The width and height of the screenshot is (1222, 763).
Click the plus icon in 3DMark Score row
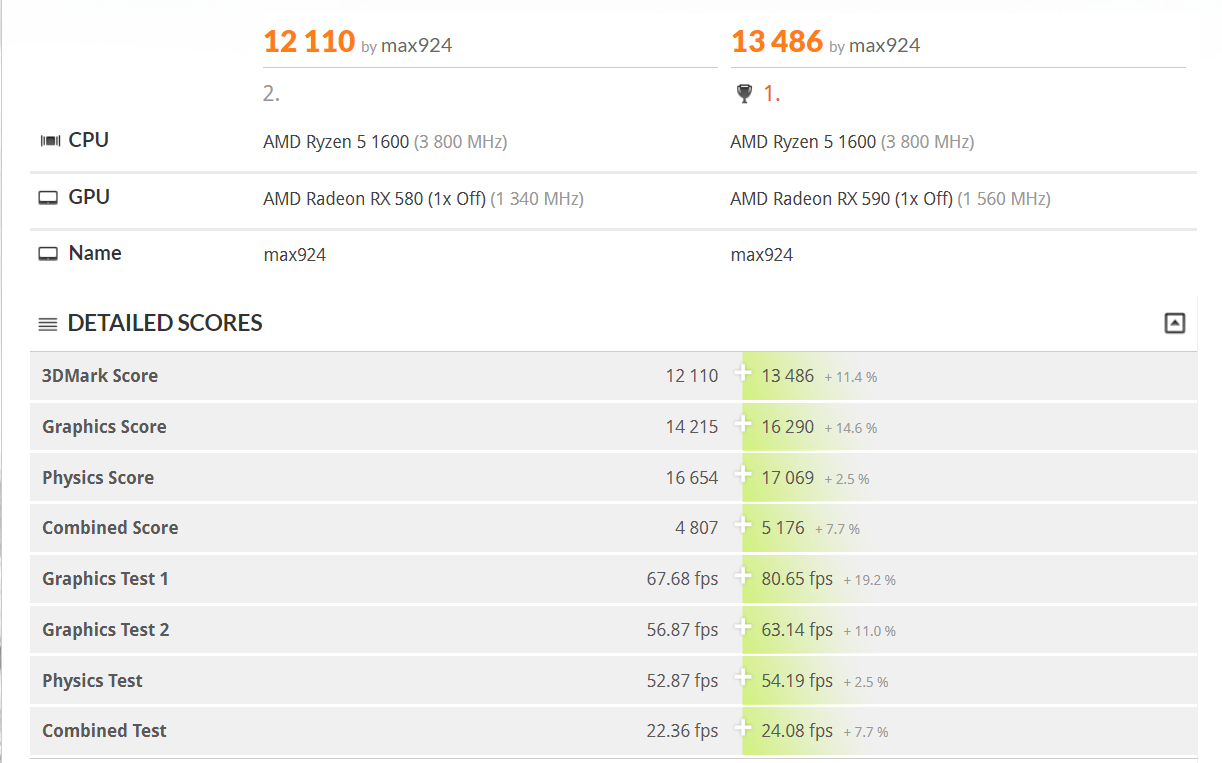[743, 373]
